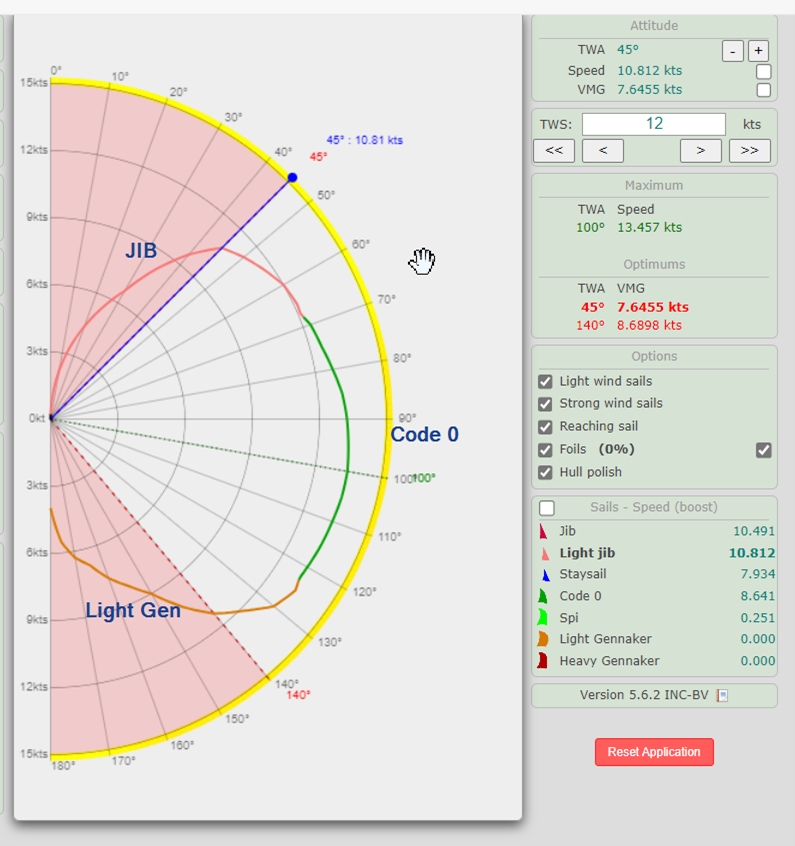Raise TWS one step with > button
Screen dimensions: 795x846
(701, 151)
